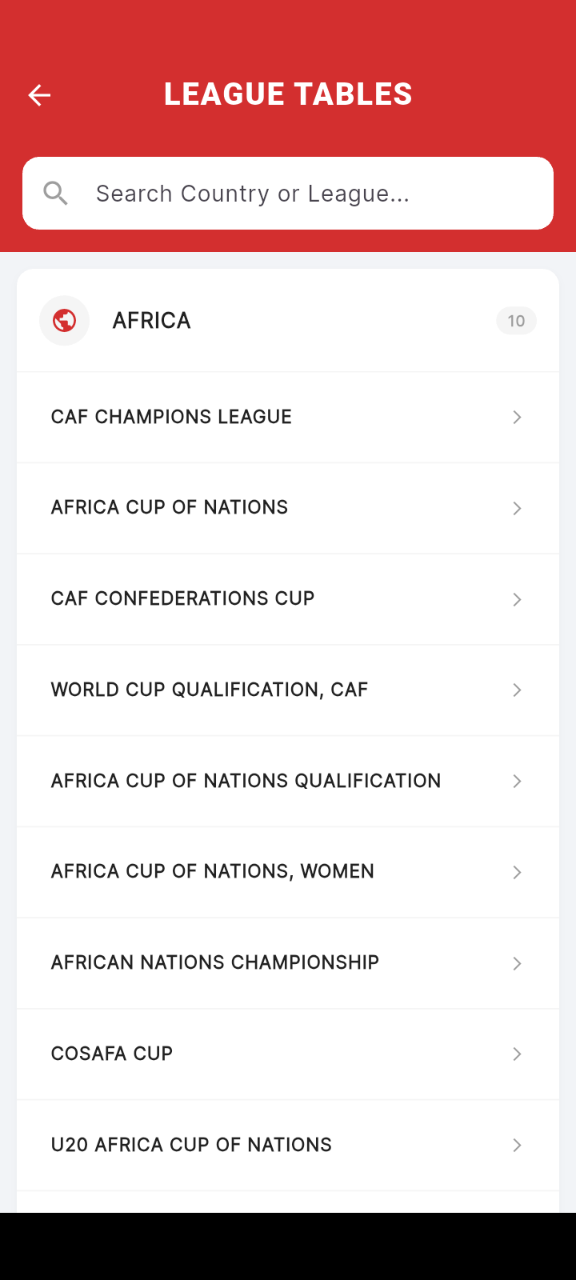576x1280 pixels.
Task: Click the chevron beside CAF CHAMPIONS LEAGUE
Action: pos(517,417)
